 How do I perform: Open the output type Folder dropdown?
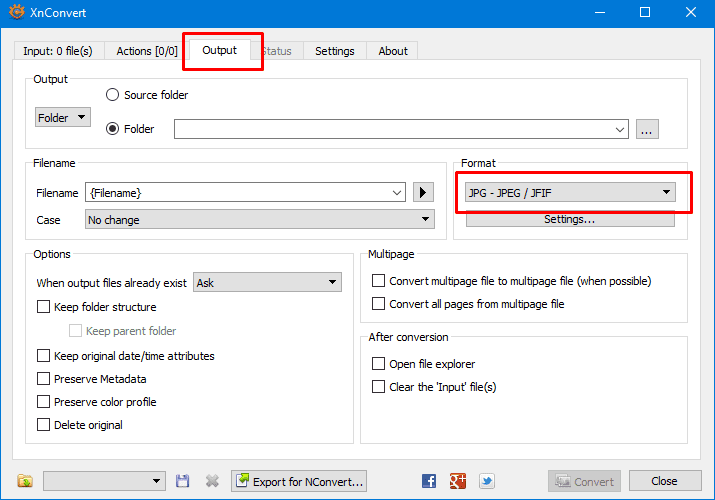coord(63,118)
